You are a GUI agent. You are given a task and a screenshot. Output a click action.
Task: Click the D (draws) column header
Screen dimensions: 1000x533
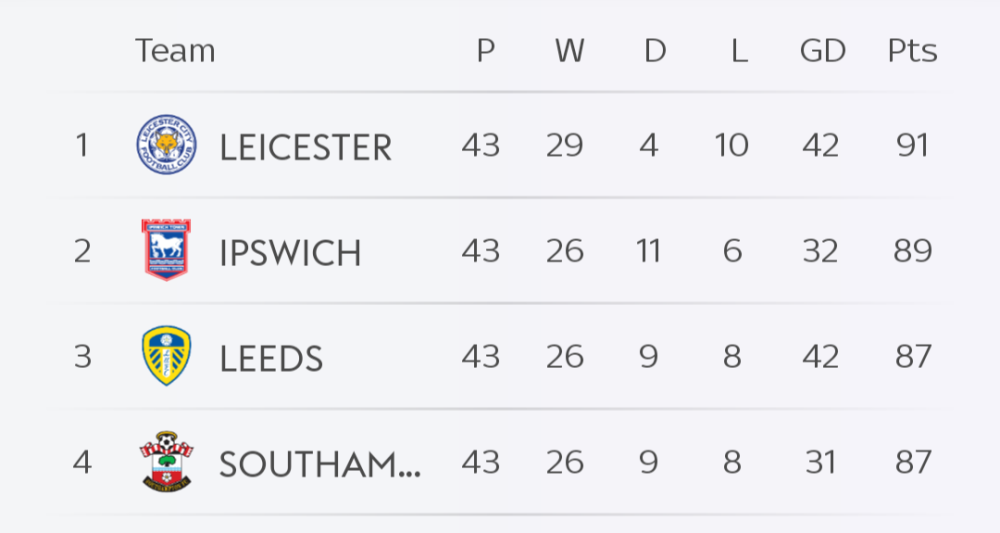click(x=654, y=51)
